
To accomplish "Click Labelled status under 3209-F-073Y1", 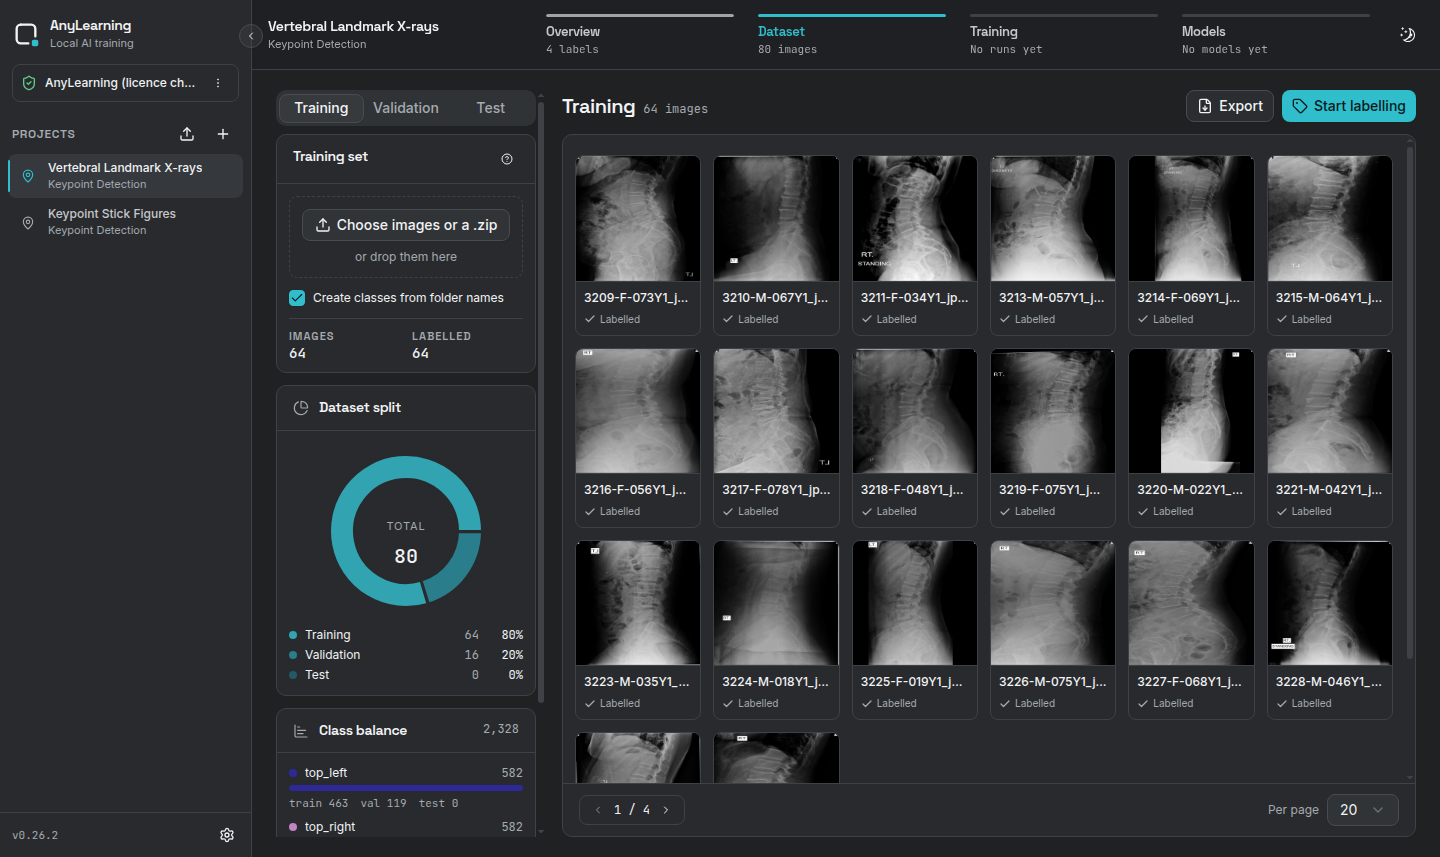I will [613, 320].
